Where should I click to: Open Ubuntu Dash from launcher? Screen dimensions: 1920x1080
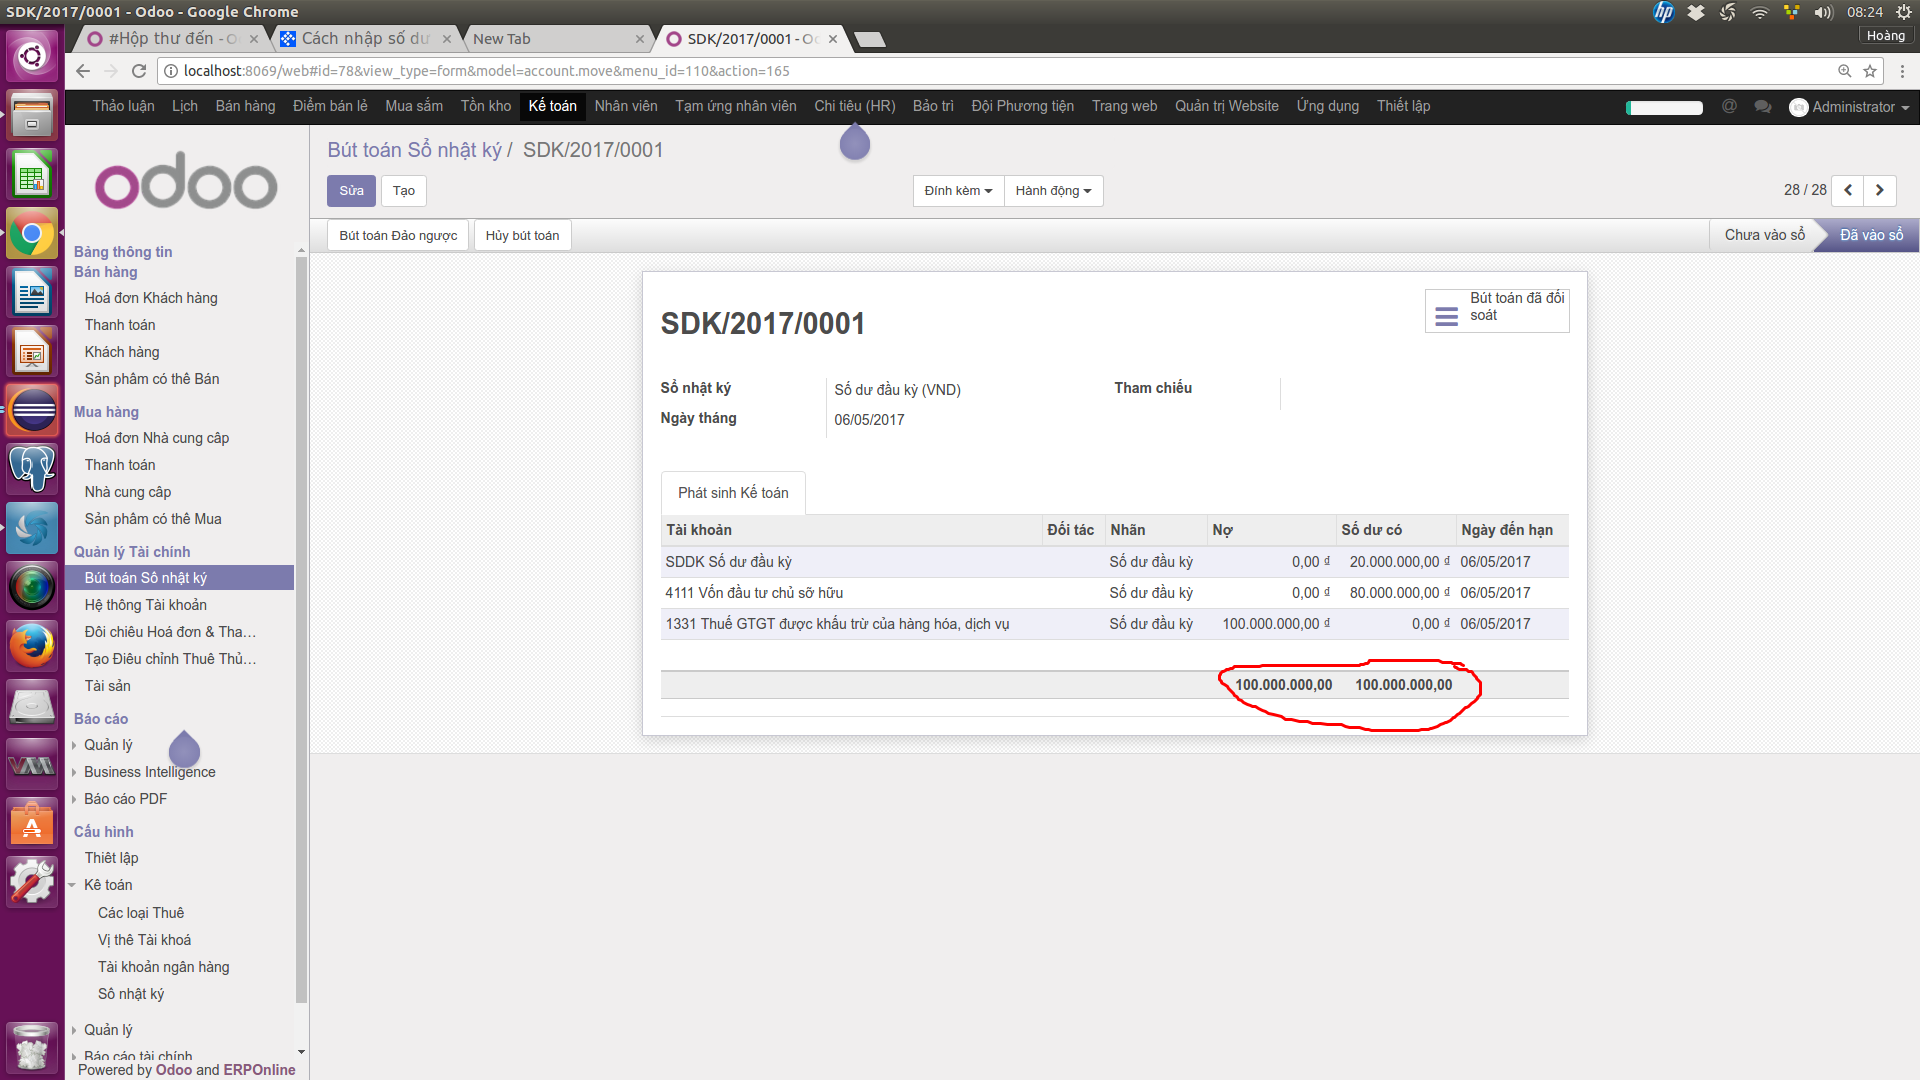coord(32,55)
